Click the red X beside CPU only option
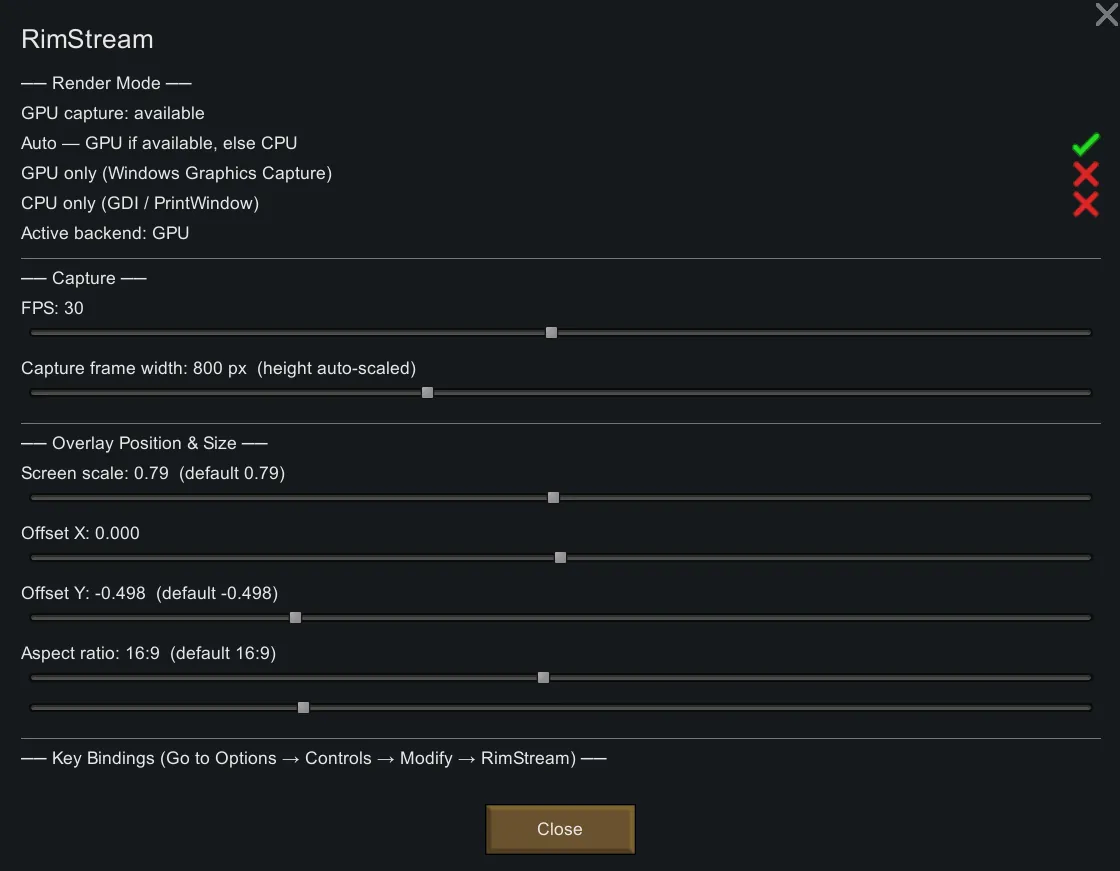The height and width of the screenshot is (871, 1120). [1085, 204]
